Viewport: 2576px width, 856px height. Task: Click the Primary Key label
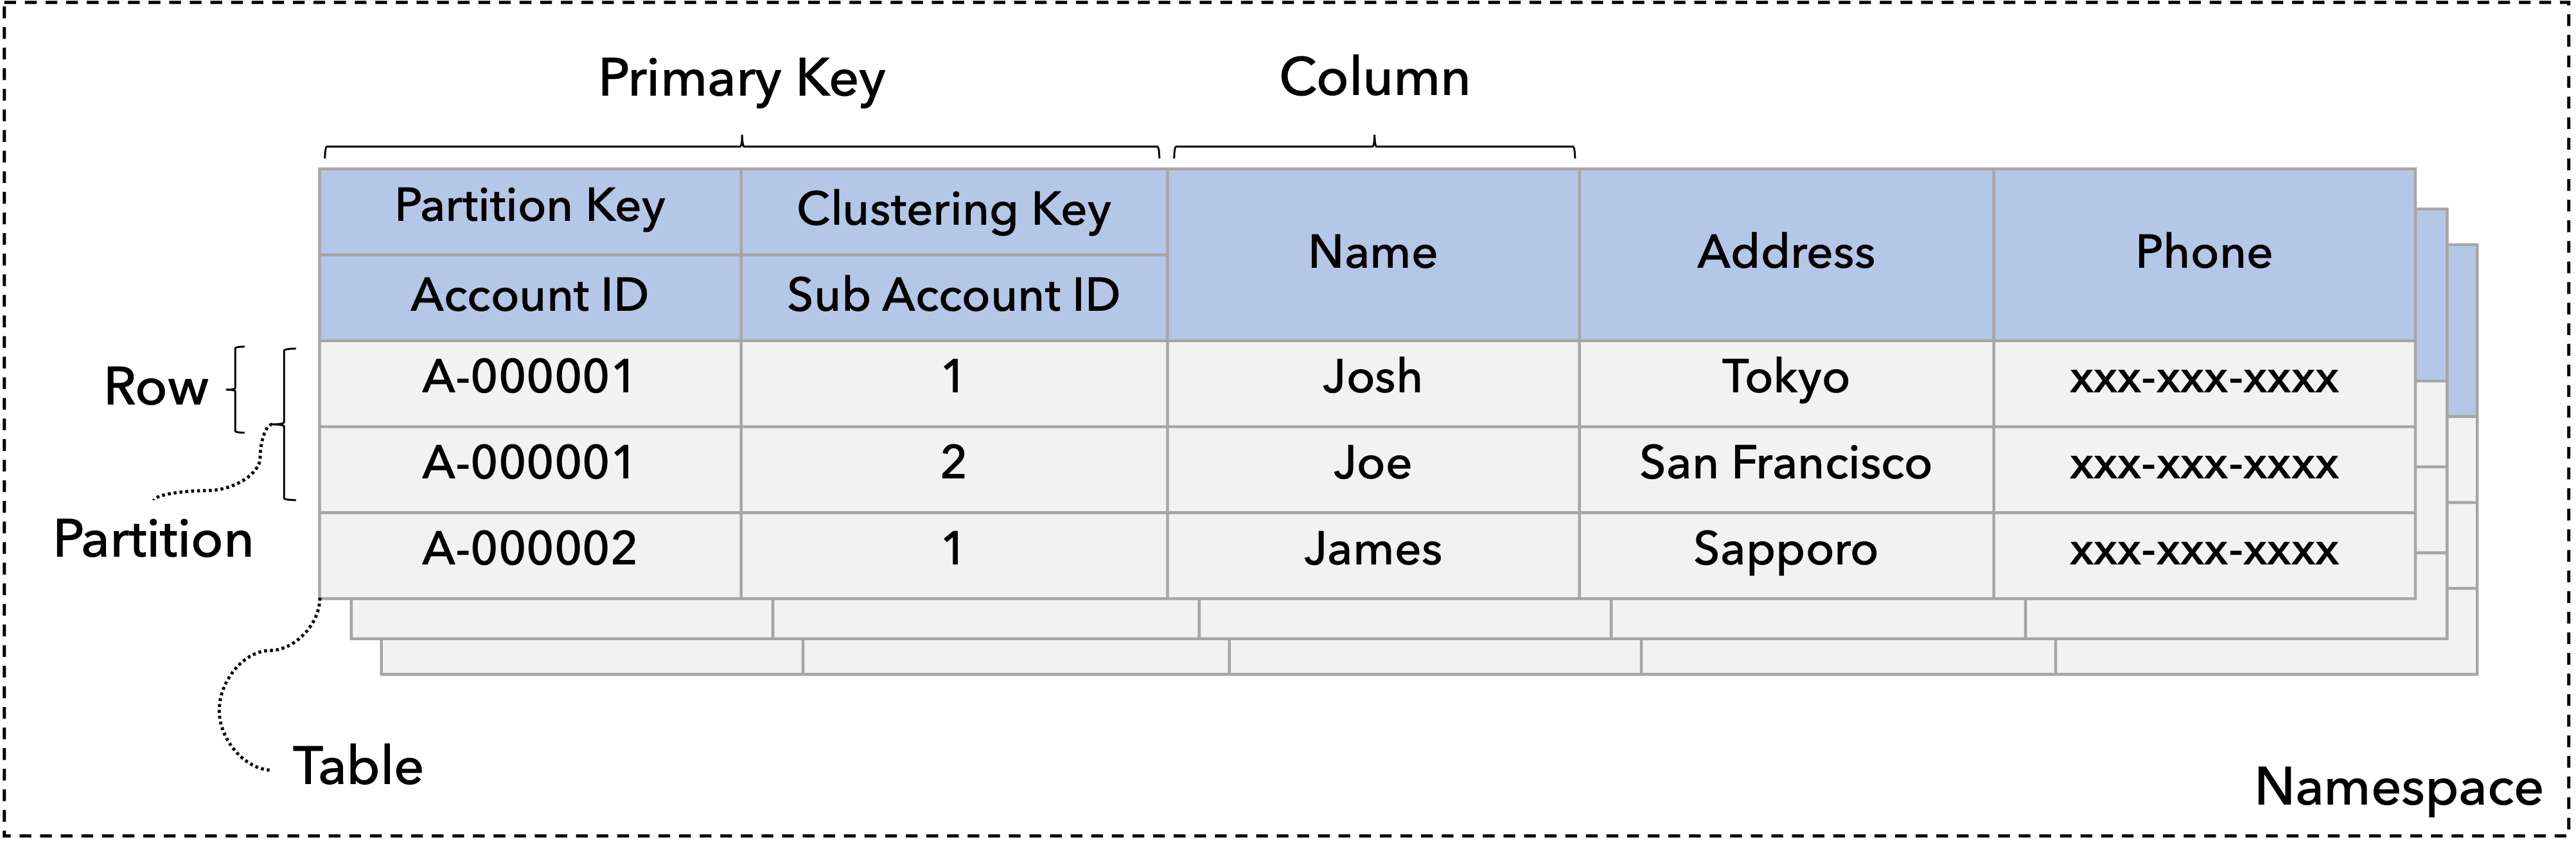(x=741, y=79)
